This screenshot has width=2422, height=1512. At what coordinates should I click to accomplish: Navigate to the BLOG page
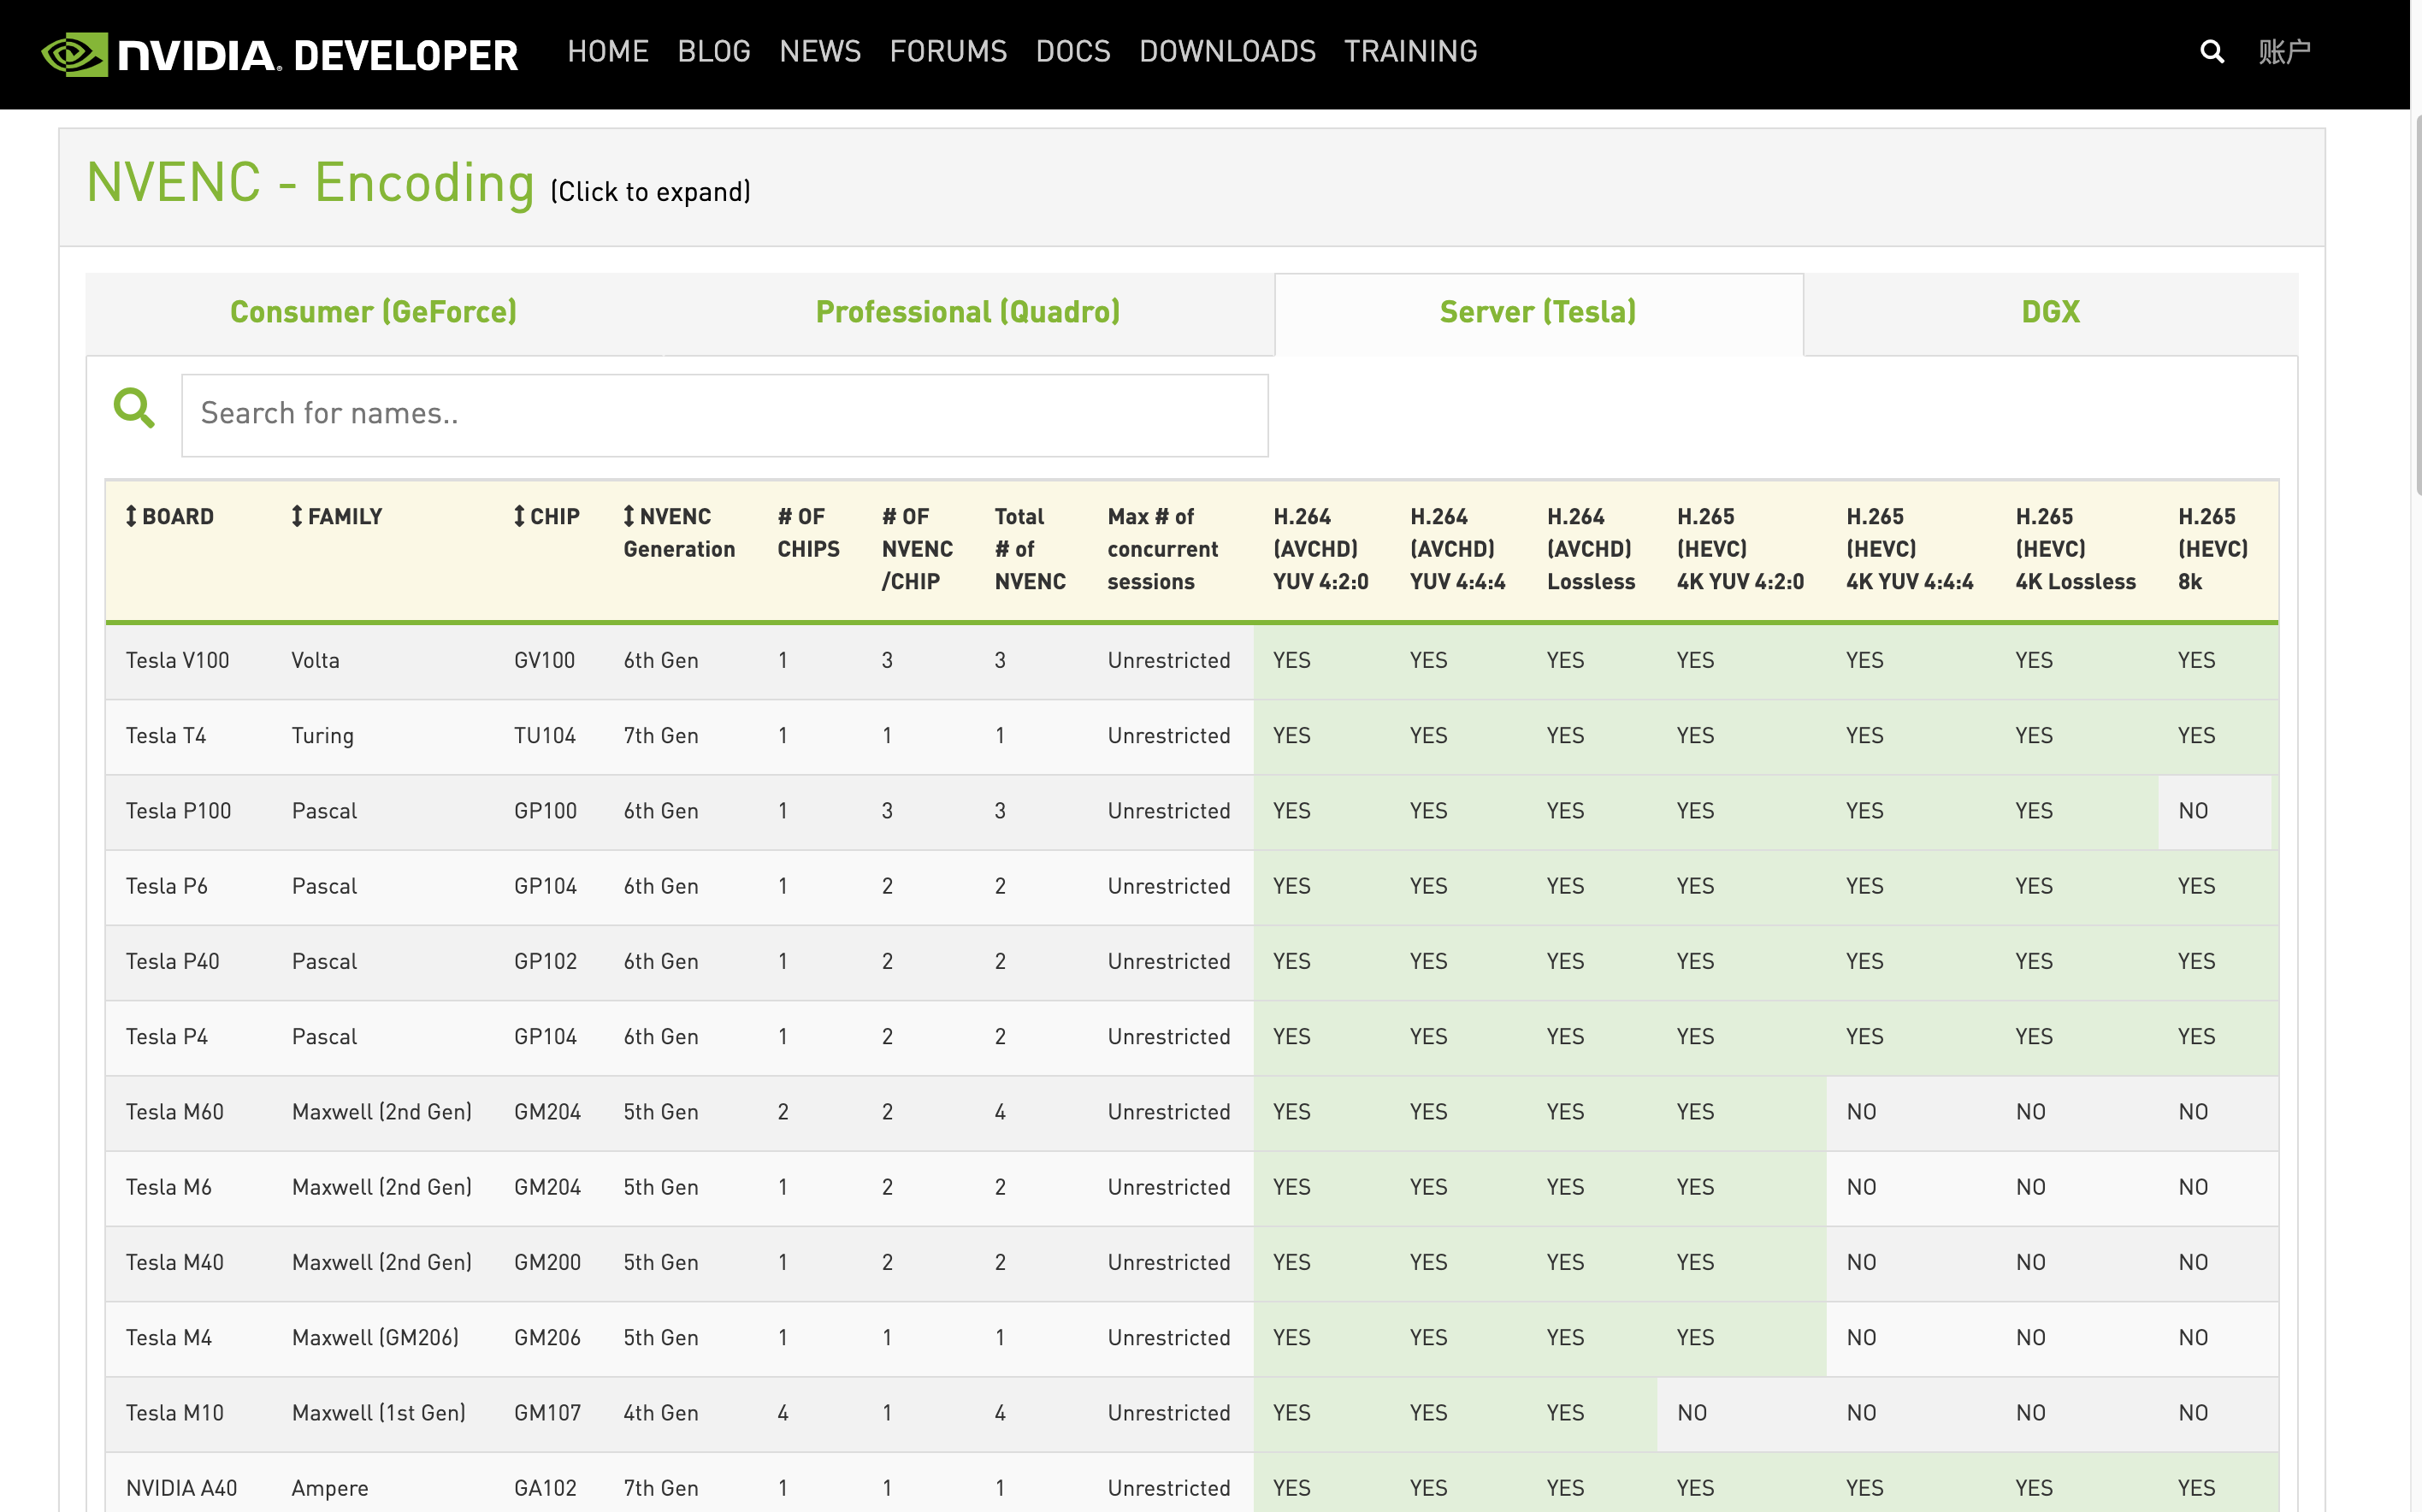[713, 52]
